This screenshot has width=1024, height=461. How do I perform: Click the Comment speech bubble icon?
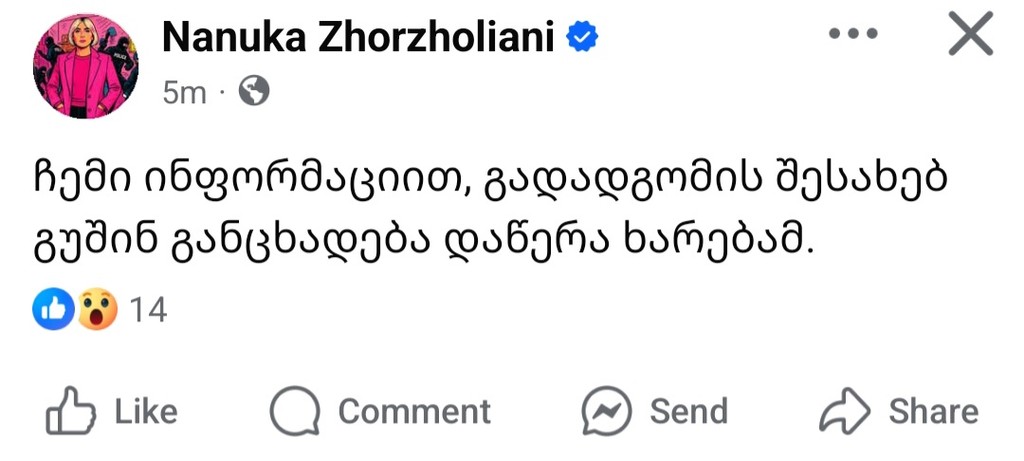pos(295,412)
